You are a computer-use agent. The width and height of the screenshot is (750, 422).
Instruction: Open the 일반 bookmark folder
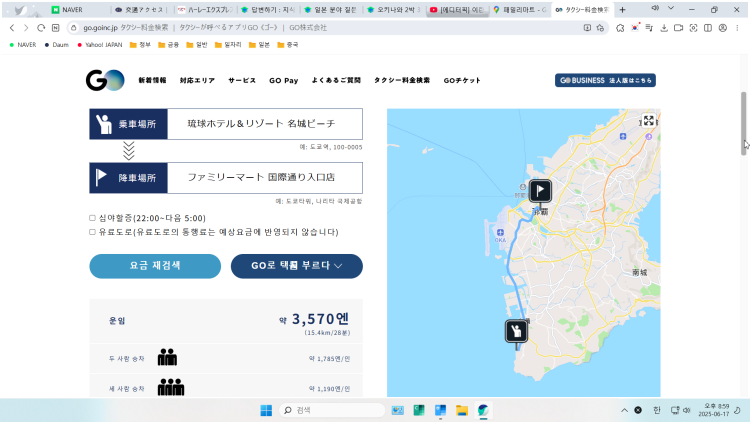tap(197, 45)
